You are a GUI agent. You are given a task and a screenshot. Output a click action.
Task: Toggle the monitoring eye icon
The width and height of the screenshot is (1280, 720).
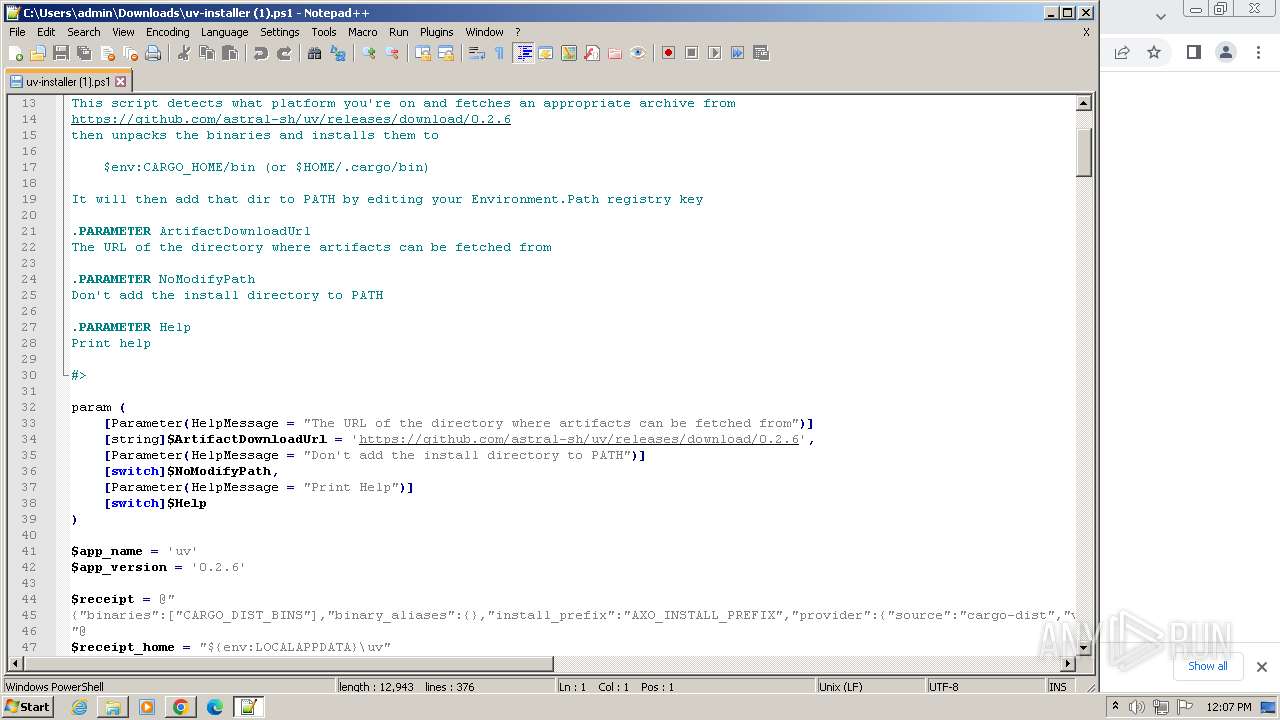pos(638,53)
